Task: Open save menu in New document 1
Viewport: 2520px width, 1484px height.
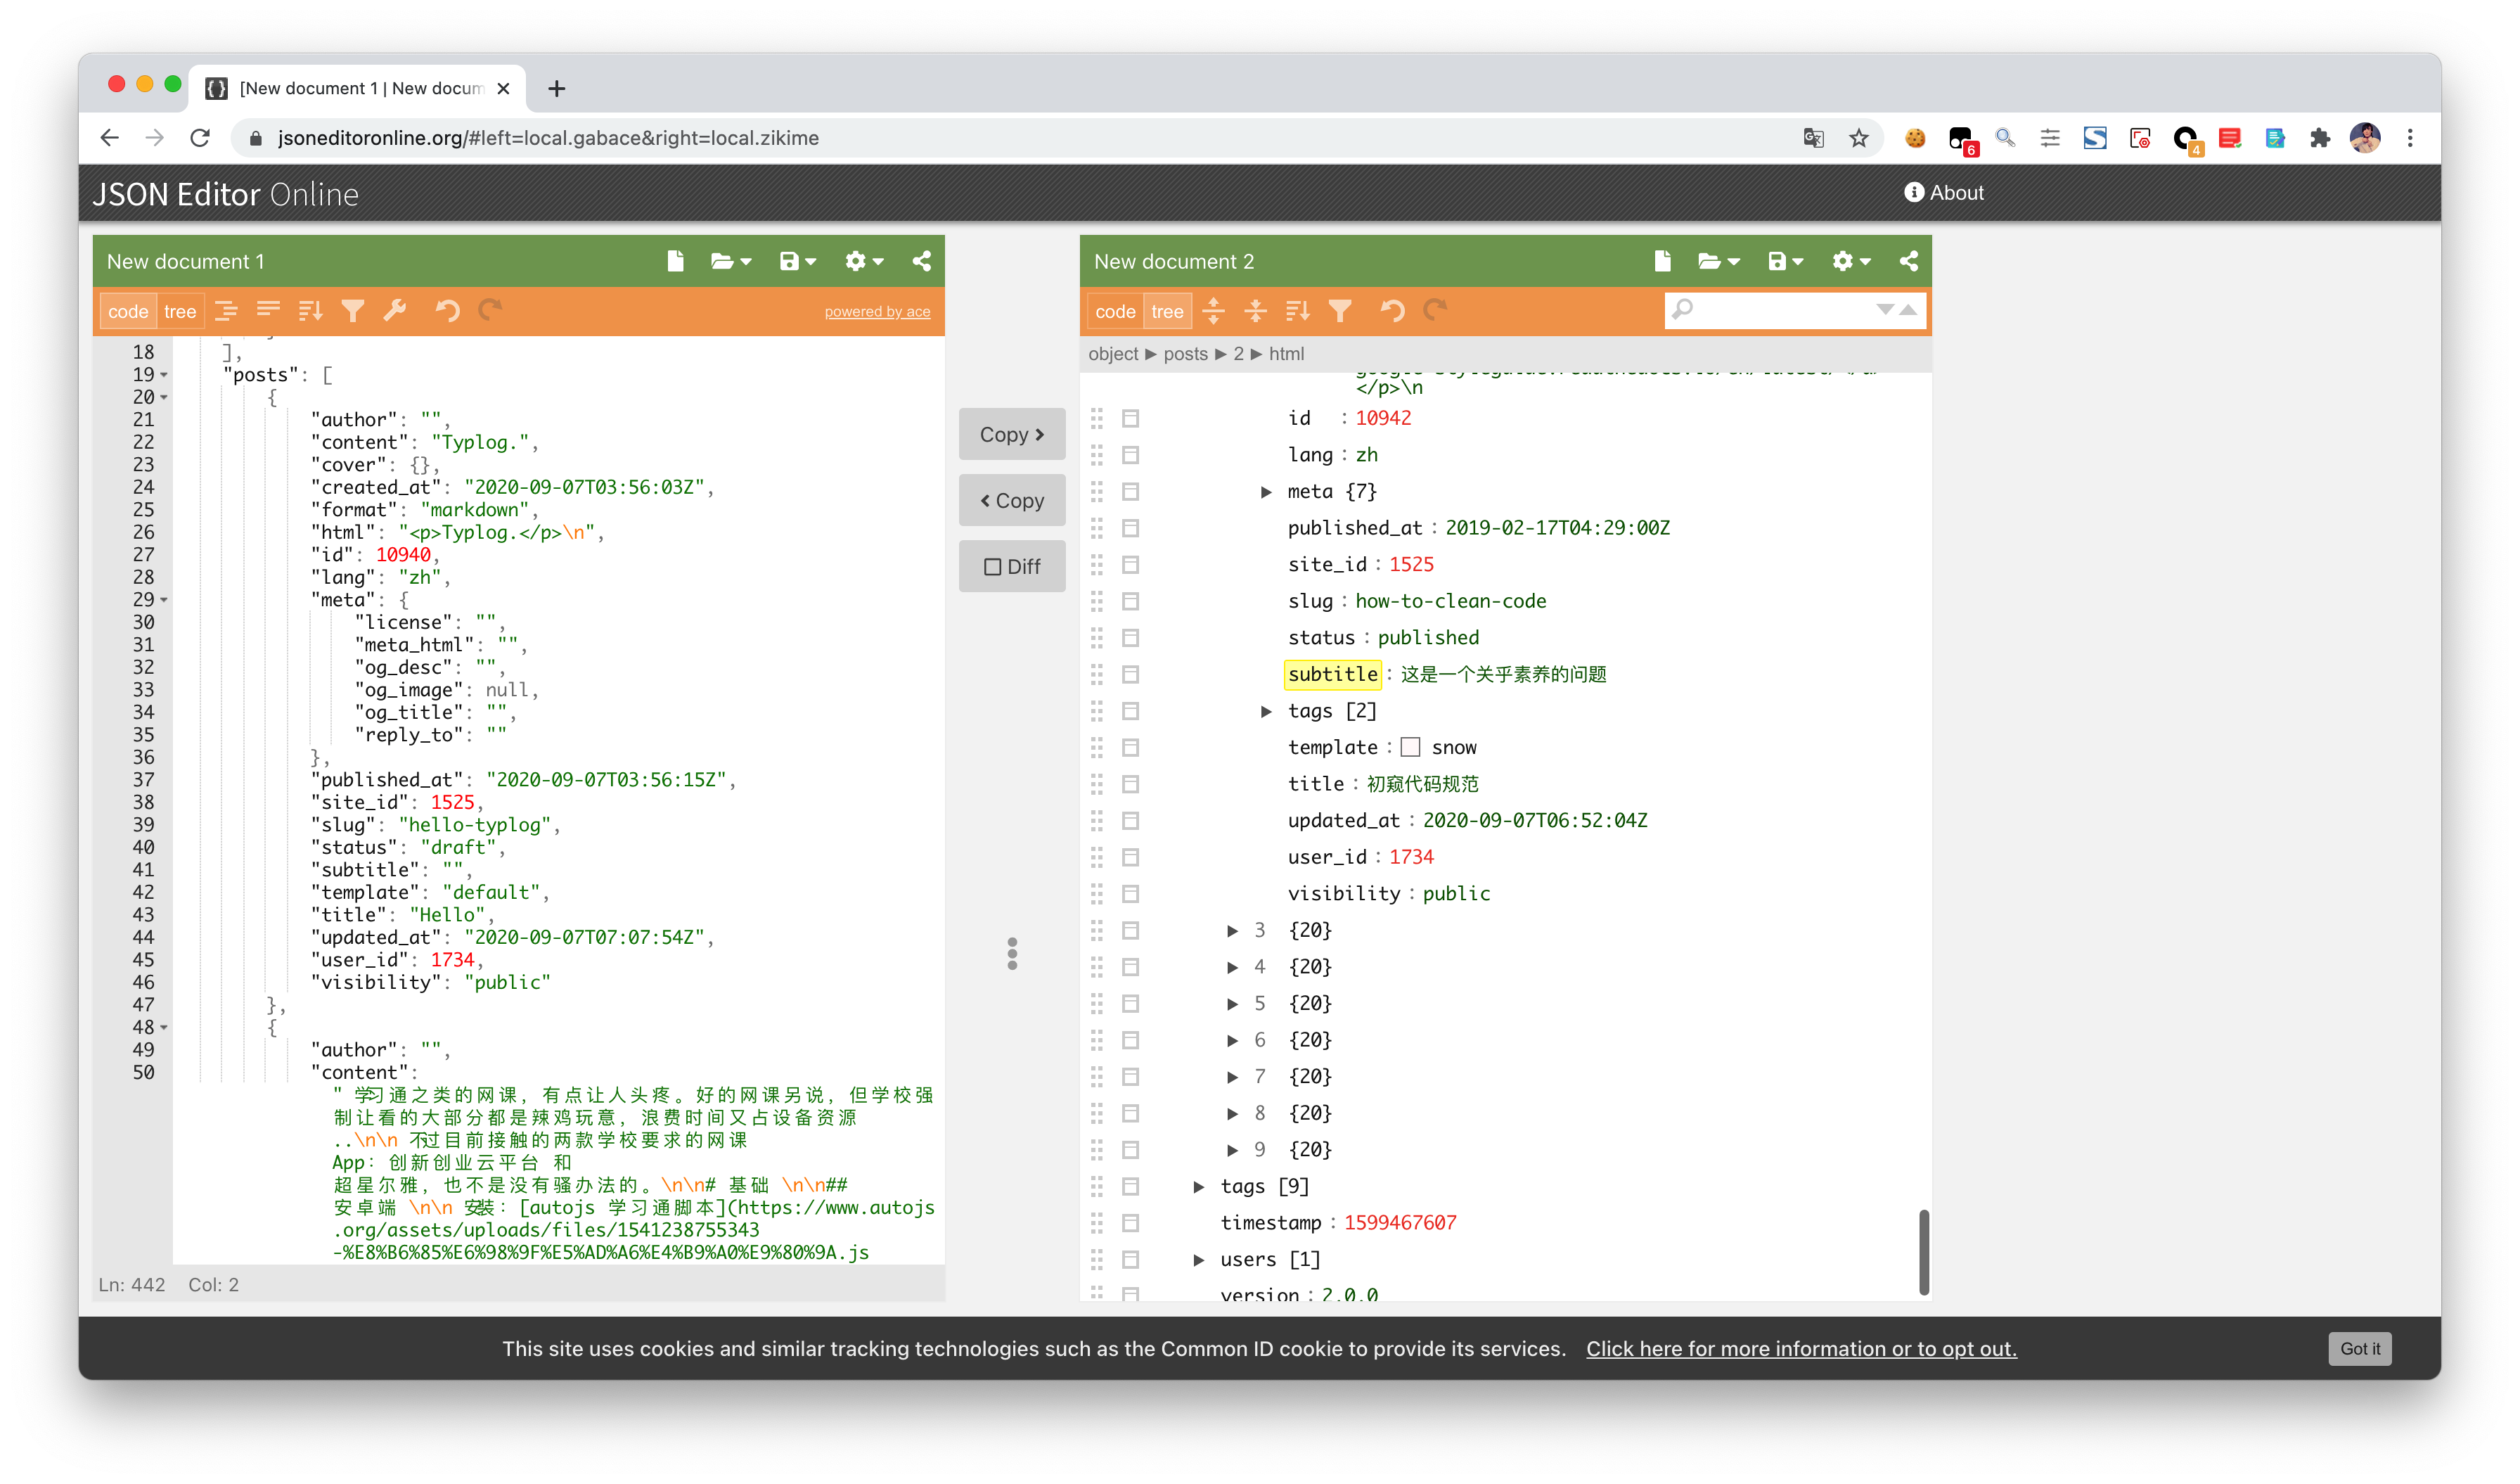Action: point(797,261)
